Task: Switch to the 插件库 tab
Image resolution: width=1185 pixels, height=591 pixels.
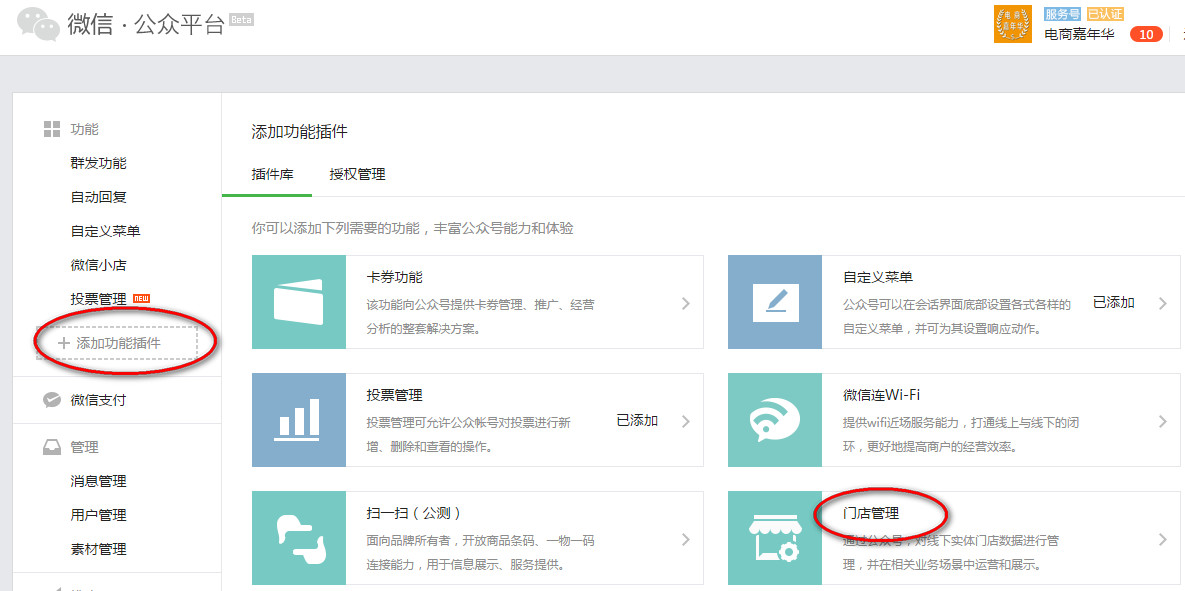Action: pyautogui.click(x=272, y=175)
